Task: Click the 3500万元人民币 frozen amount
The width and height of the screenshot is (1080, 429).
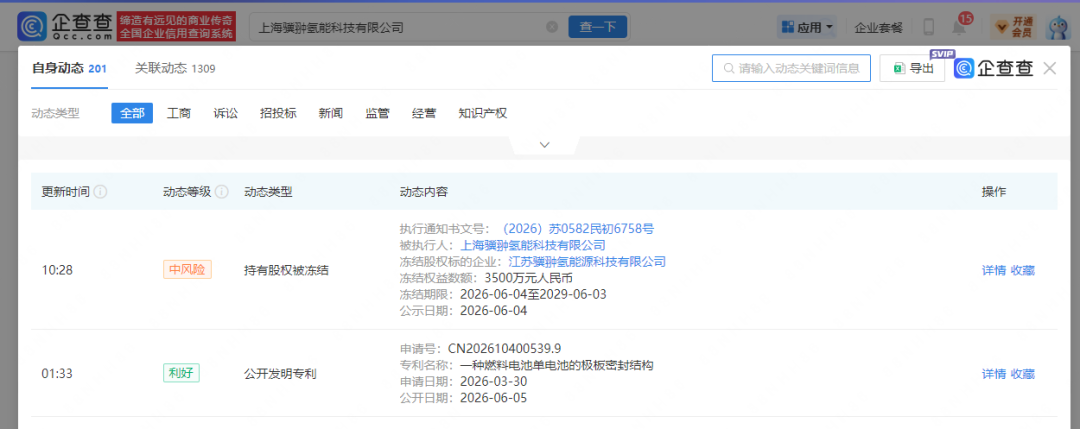Action: click(529, 278)
